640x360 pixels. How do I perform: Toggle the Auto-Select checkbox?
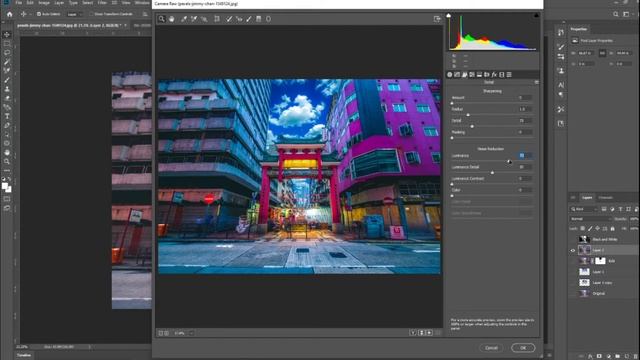click(39, 14)
